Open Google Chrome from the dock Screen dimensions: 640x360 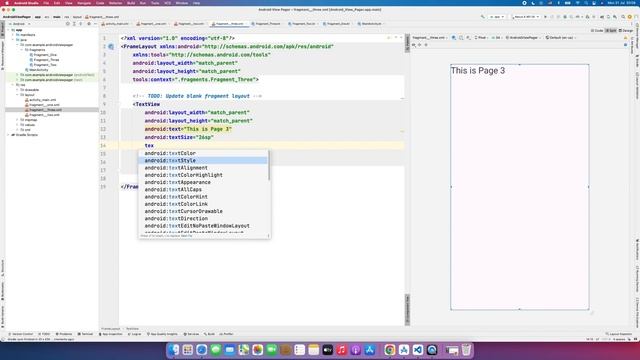(390, 350)
